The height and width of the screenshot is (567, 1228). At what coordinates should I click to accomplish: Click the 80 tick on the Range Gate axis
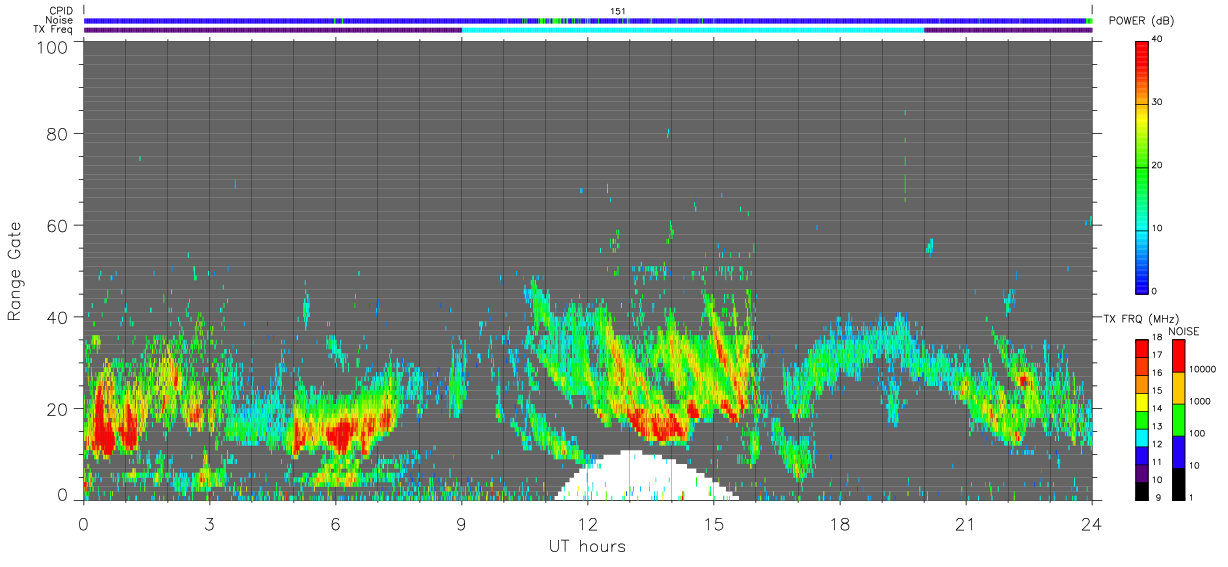pos(57,133)
